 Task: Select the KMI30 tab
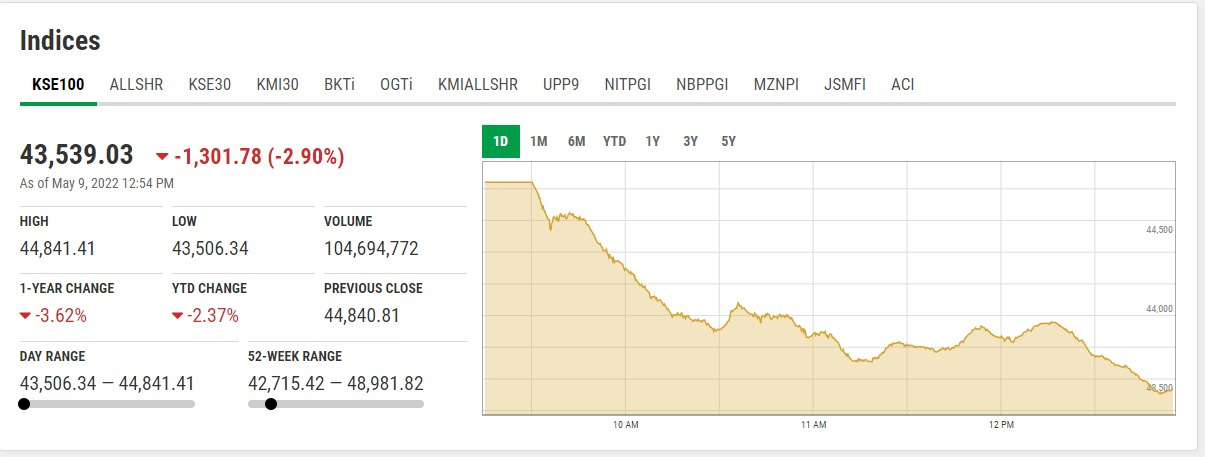[x=277, y=85]
